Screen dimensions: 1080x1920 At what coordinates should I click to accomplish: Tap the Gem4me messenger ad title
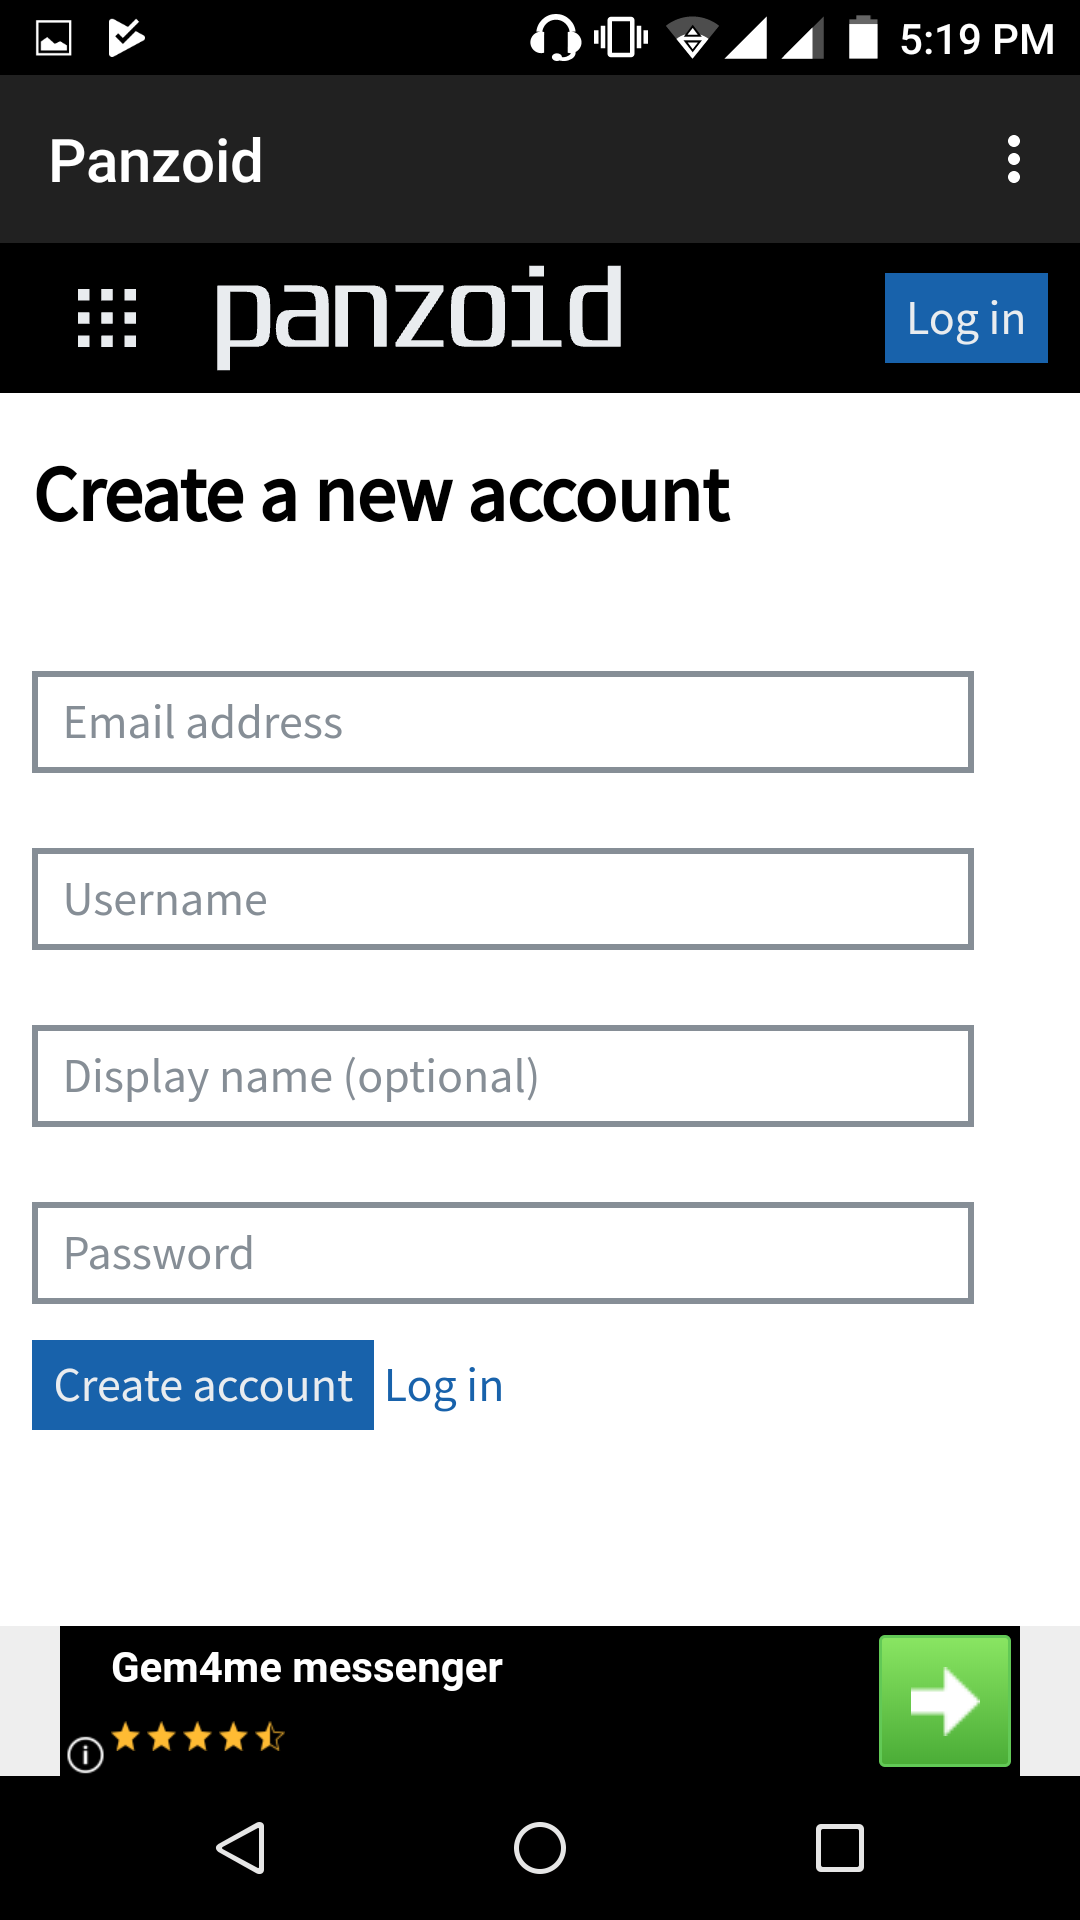pos(307,1668)
